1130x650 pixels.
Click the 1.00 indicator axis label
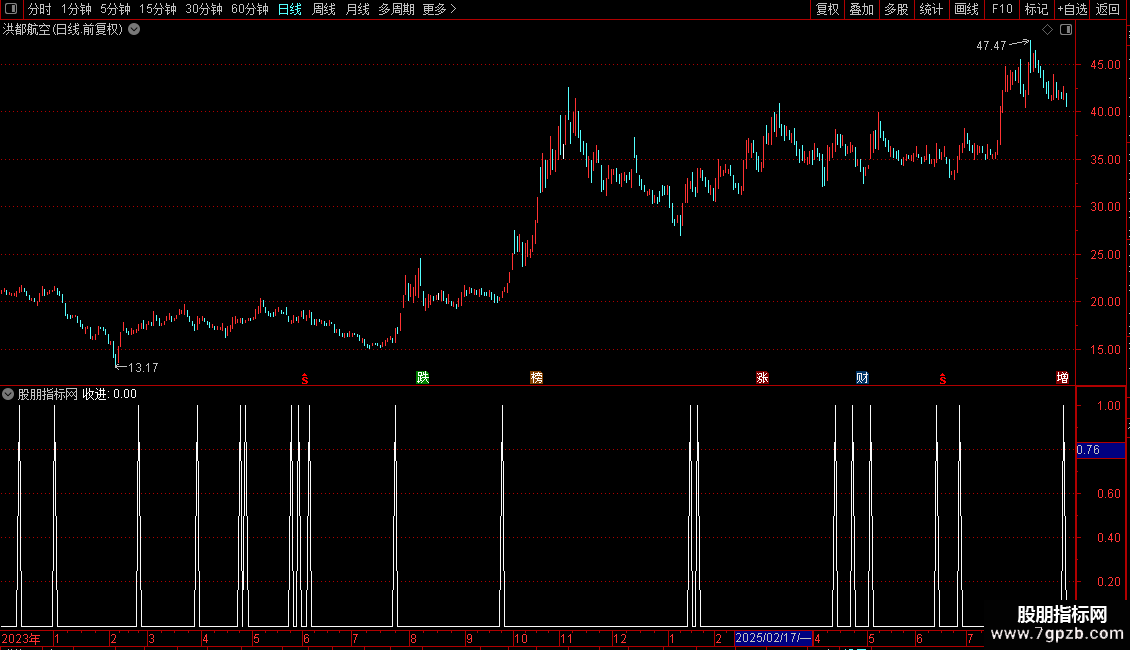[1108, 406]
